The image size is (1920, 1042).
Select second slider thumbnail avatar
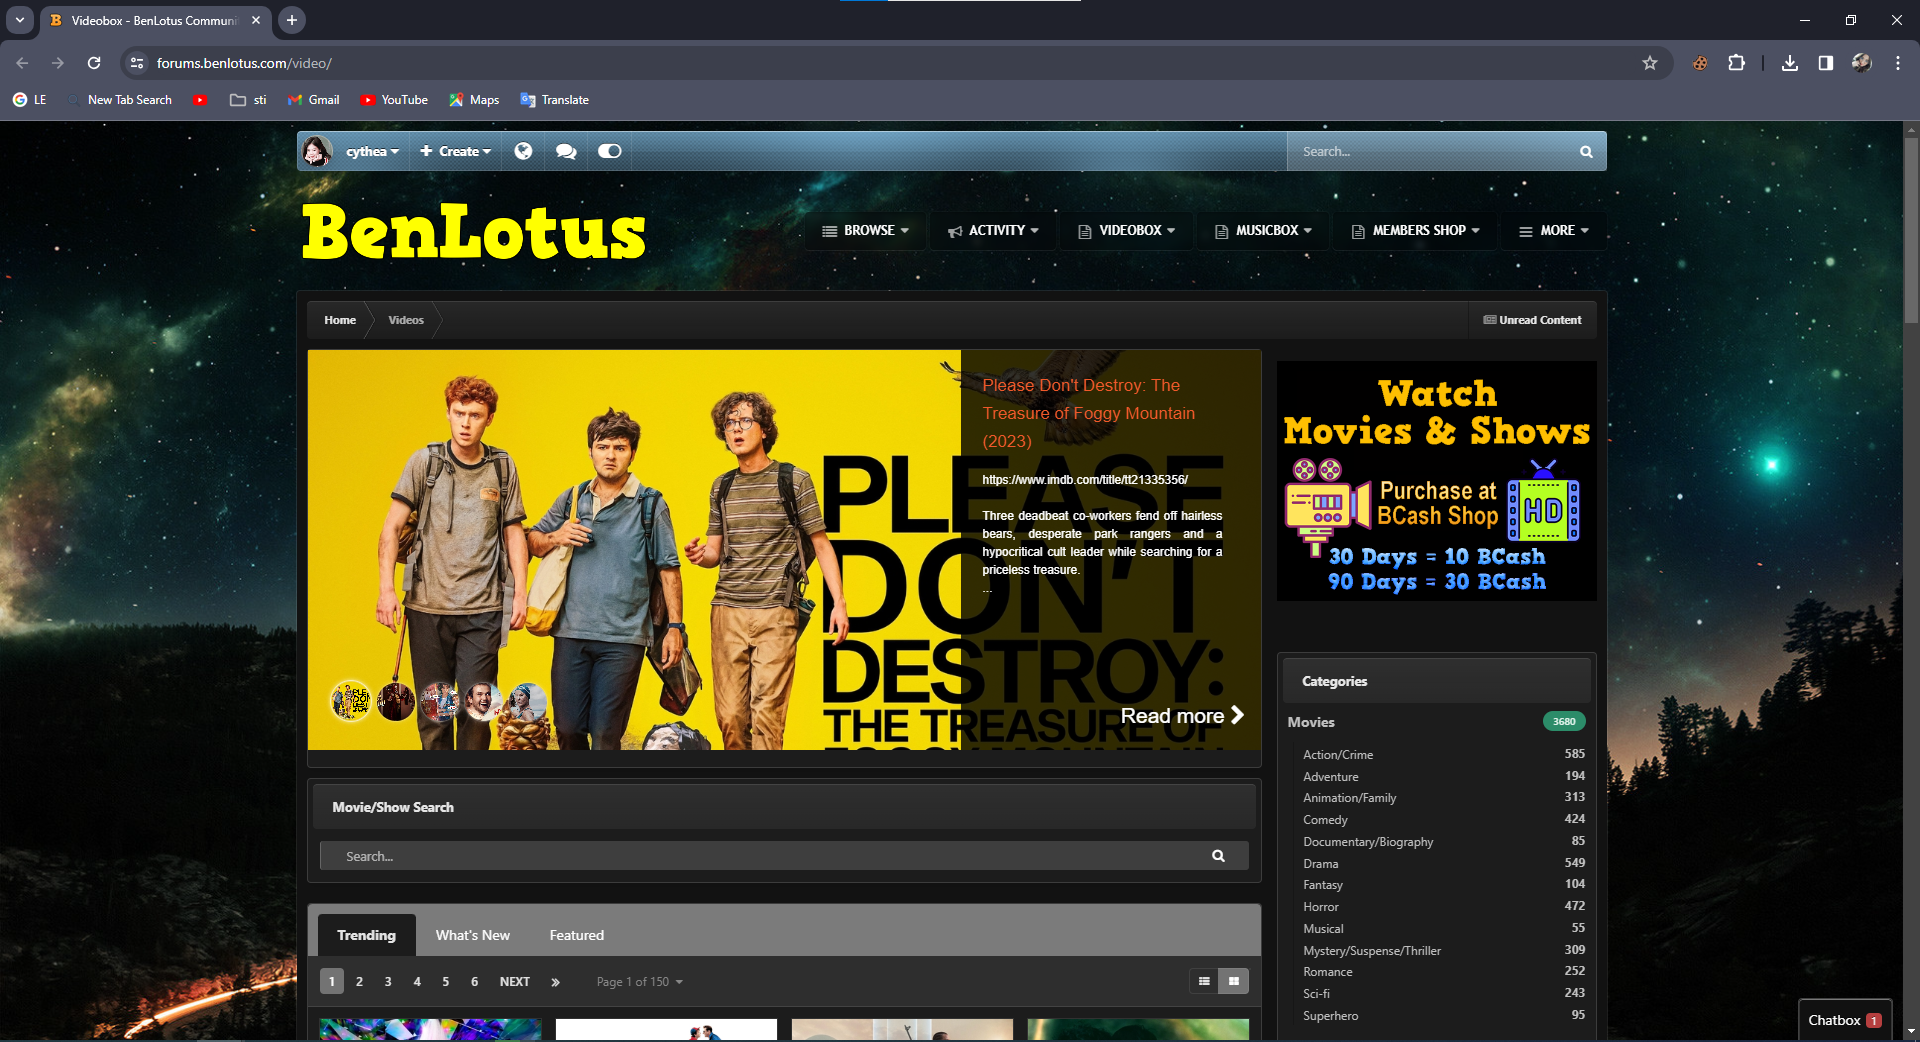[396, 701]
